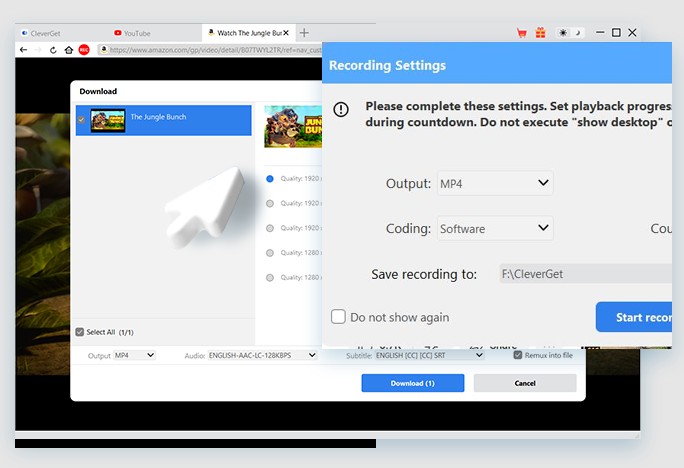Enable the Do not show again checkbox
Viewport: 684px width, 468px height.
(338, 317)
